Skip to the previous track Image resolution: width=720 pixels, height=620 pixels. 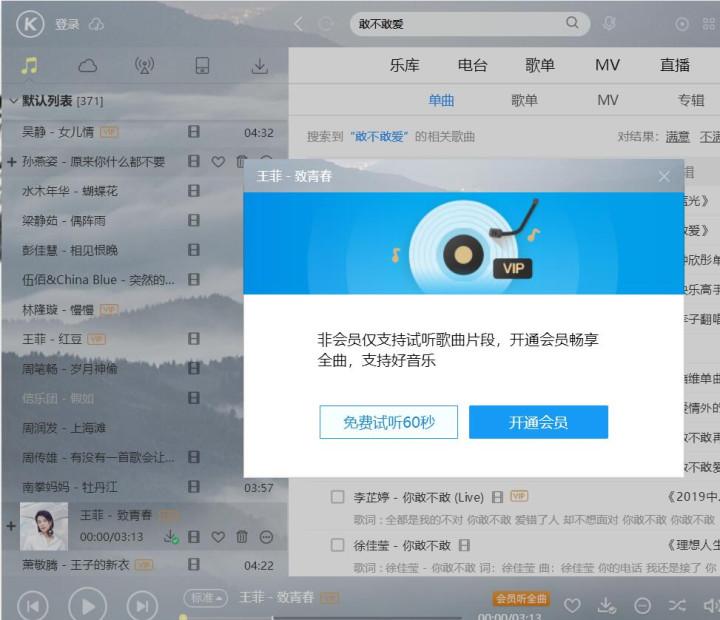point(33,606)
